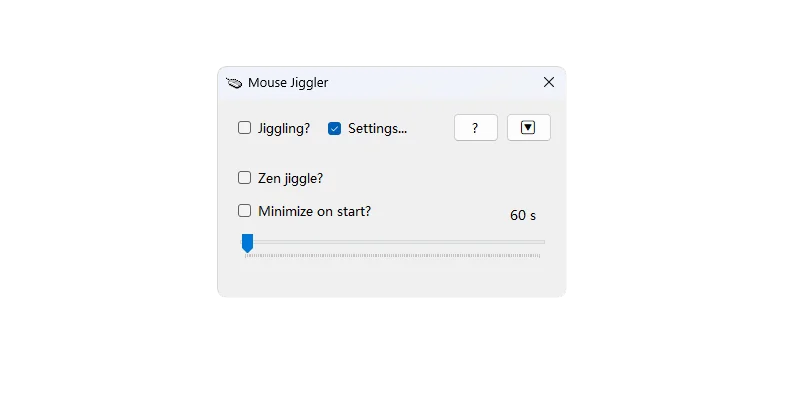Screen dimensions: 795x413
Task: Open help with the question mark button
Action: point(476,128)
